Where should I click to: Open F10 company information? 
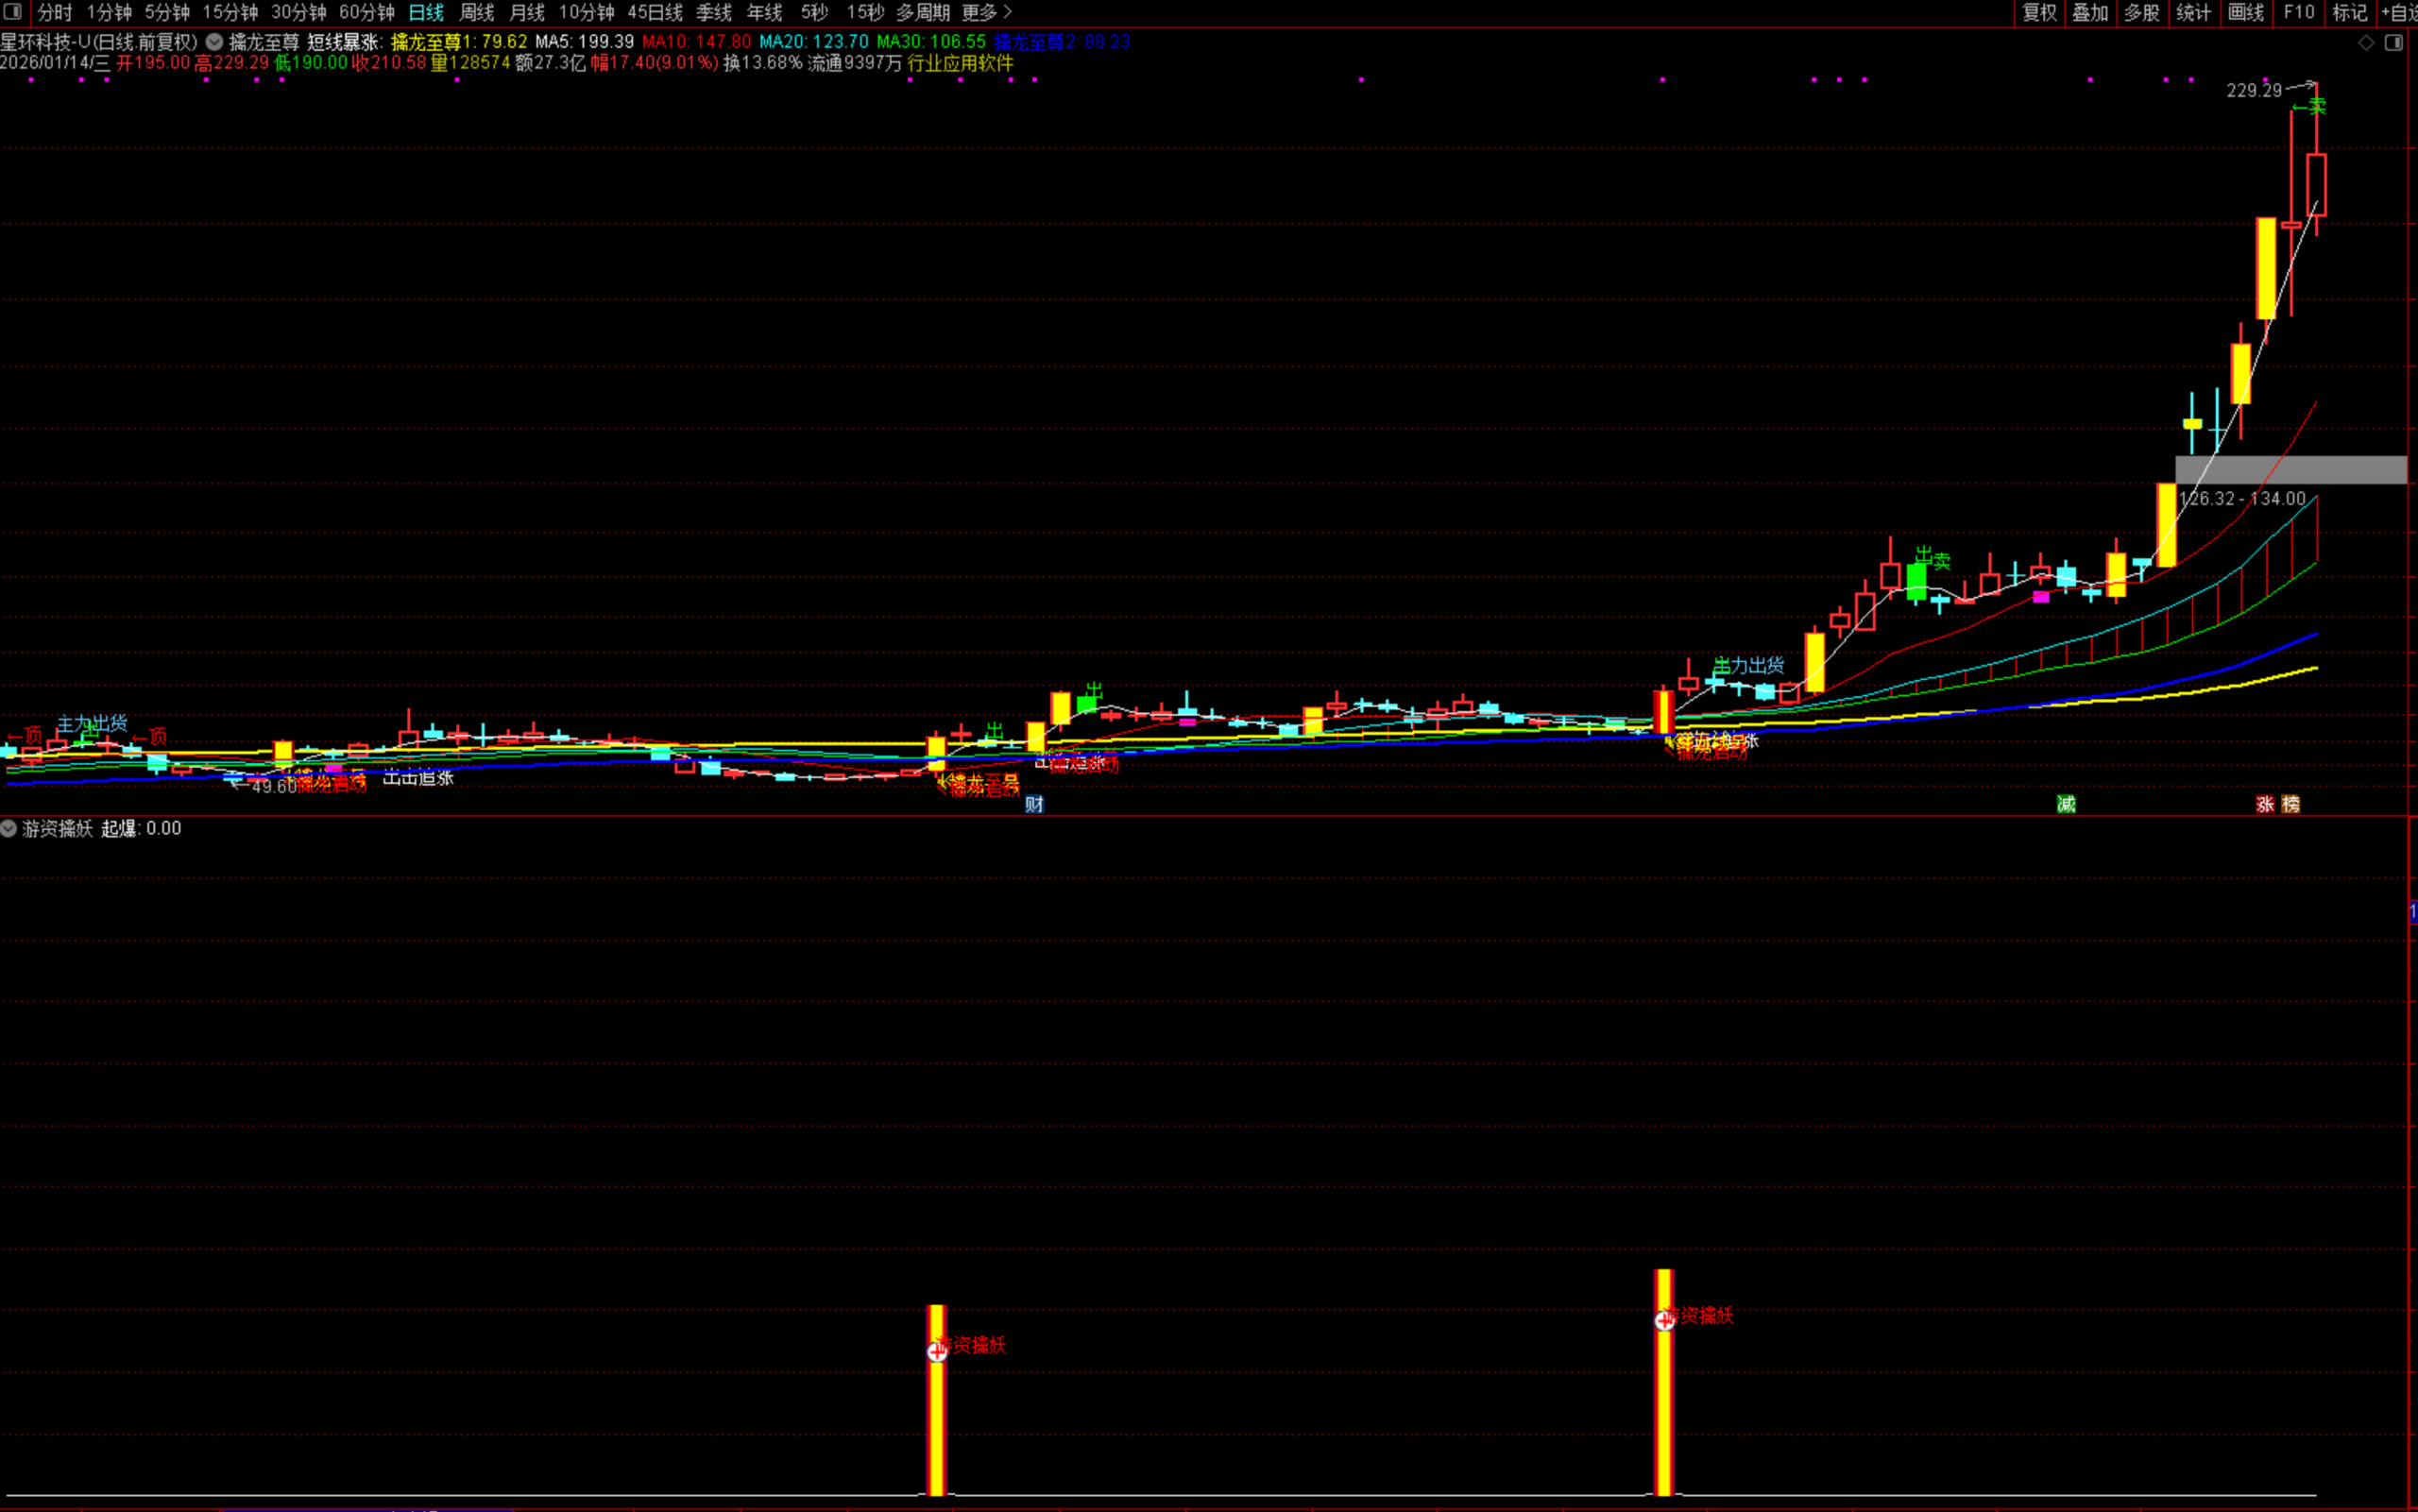pyautogui.click(x=2299, y=12)
